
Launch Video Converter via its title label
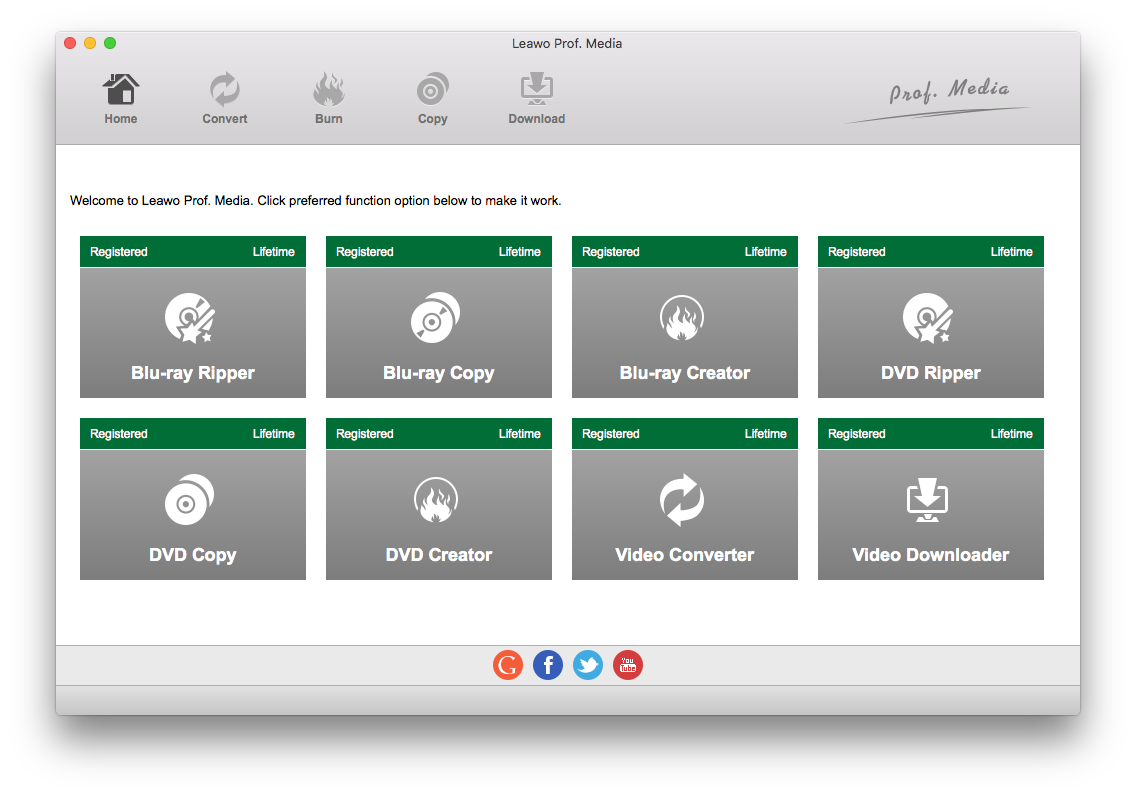pos(685,555)
